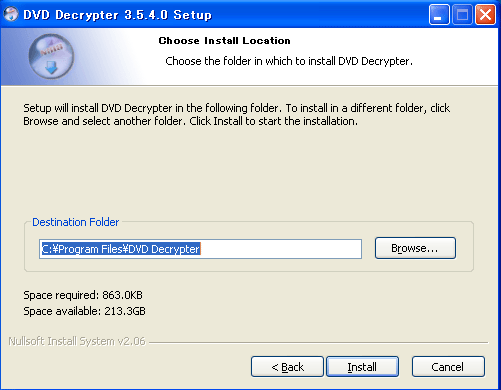This screenshot has height=390, width=501.
Task: Click blank area of destination path field
Action: coord(281,249)
